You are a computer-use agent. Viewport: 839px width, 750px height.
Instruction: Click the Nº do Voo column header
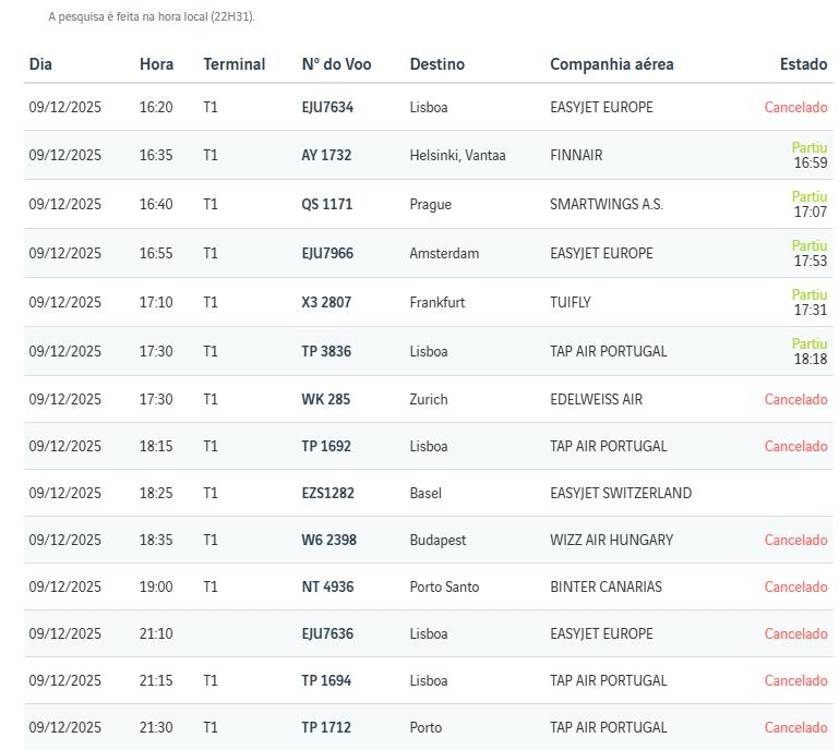(336, 64)
